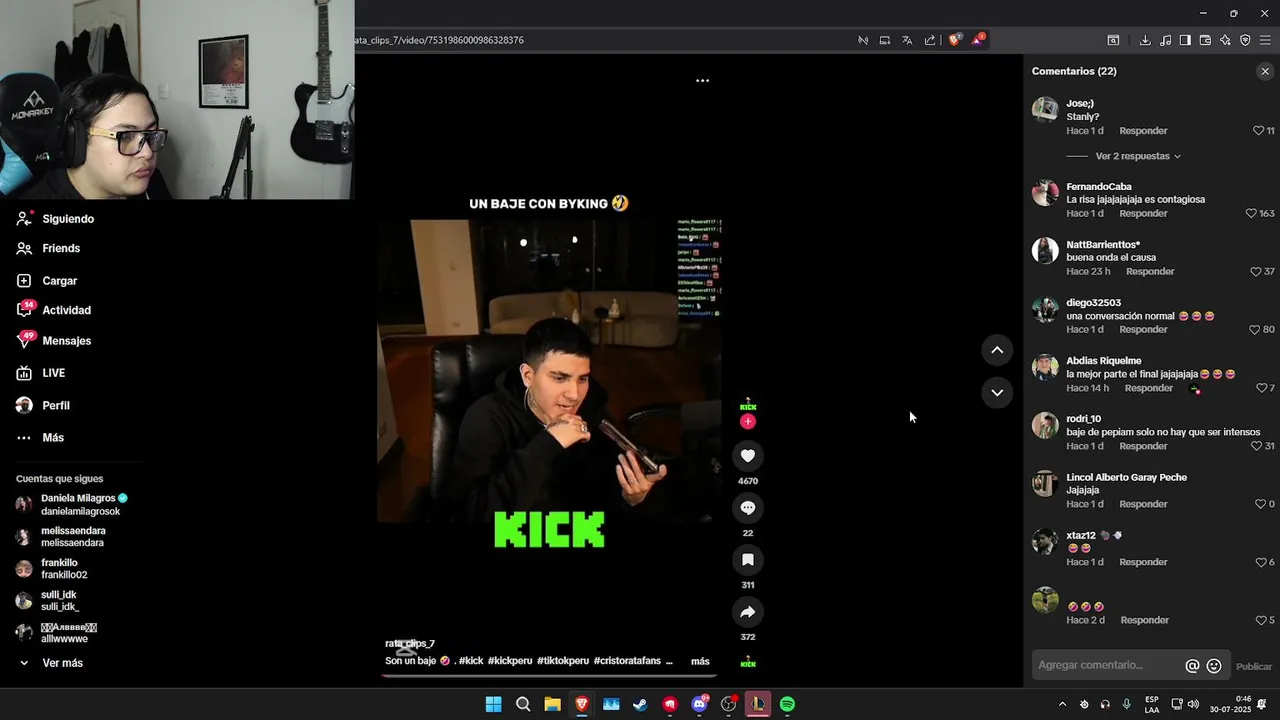The width and height of the screenshot is (1280, 720).
Task: Open Steam in taskbar
Action: click(640, 704)
